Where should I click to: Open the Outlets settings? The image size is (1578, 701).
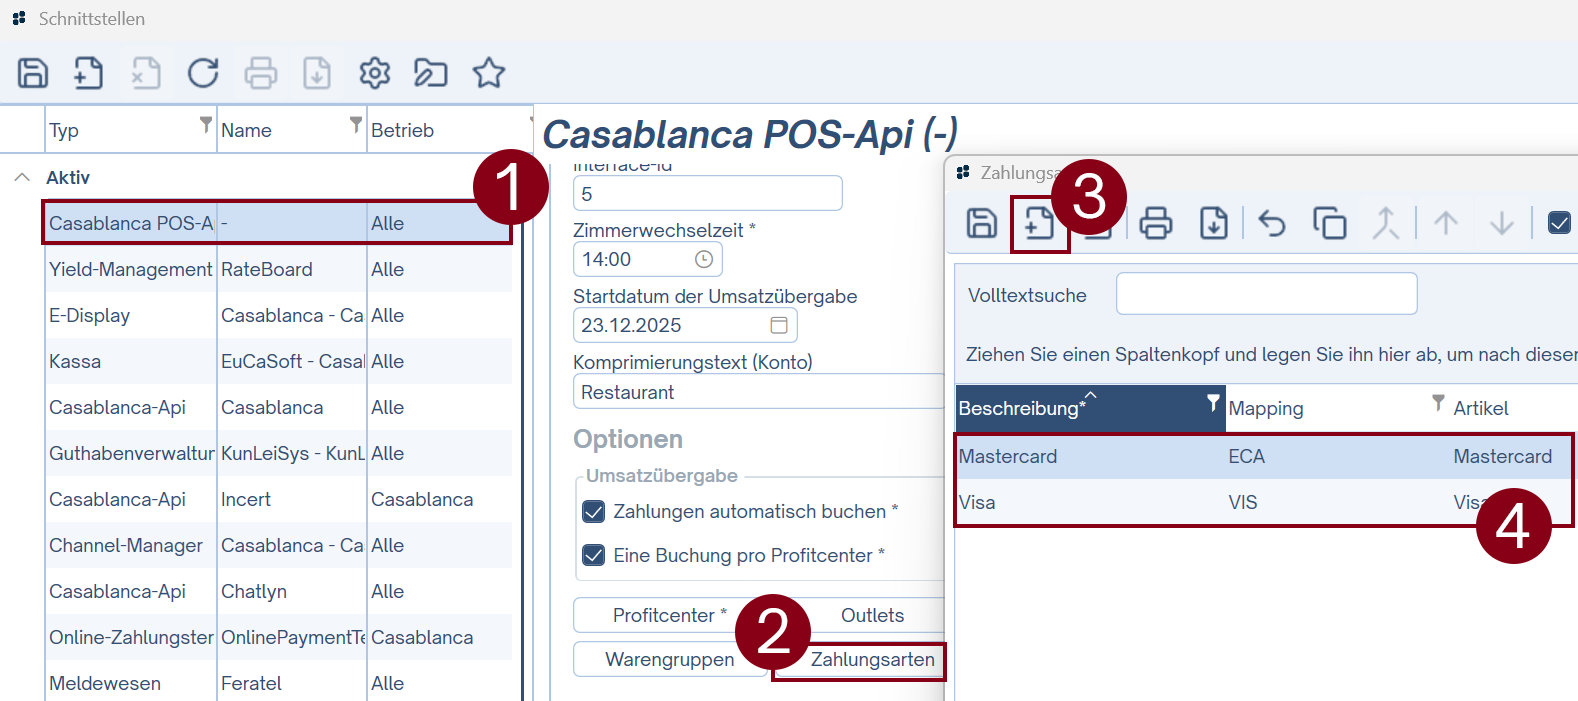(x=872, y=615)
